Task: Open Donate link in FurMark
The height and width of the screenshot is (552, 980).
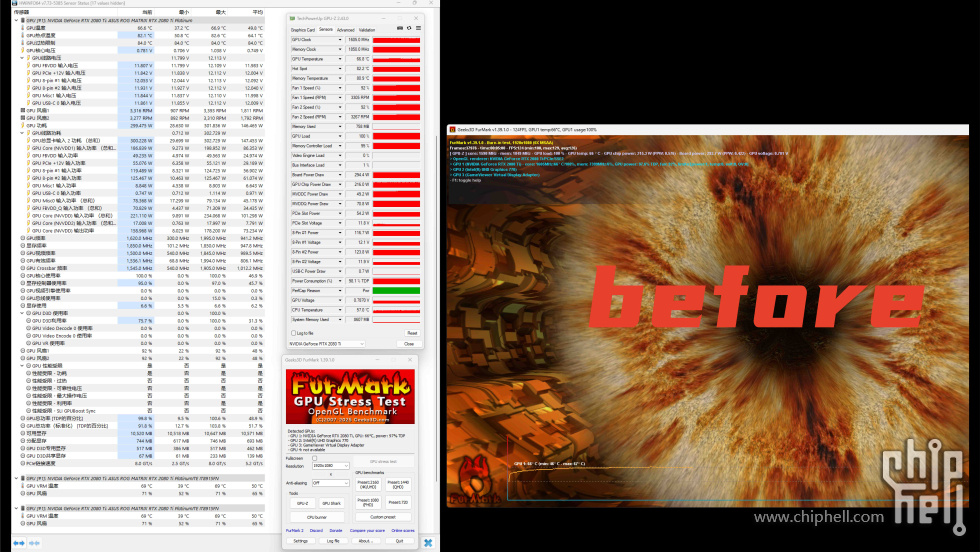Action: click(x=336, y=531)
